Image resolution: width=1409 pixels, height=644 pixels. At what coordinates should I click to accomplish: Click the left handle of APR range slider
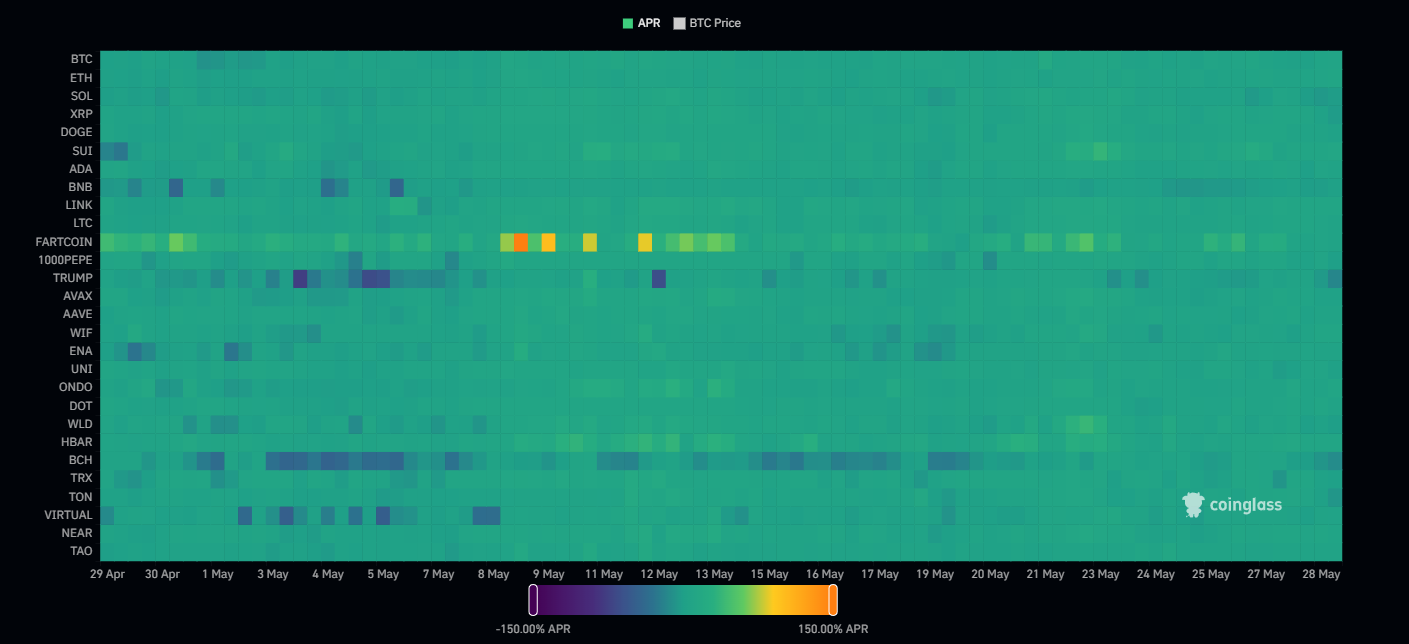pyautogui.click(x=533, y=600)
